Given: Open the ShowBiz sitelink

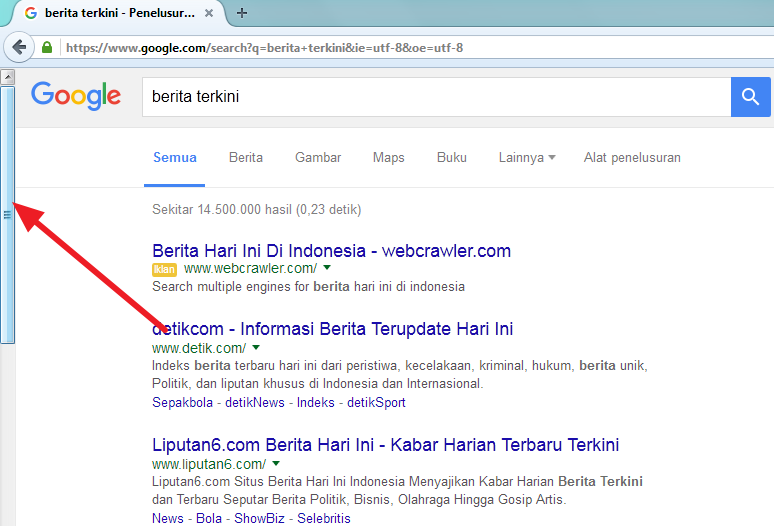Looking at the screenshot, I should [x=259, y=519].
